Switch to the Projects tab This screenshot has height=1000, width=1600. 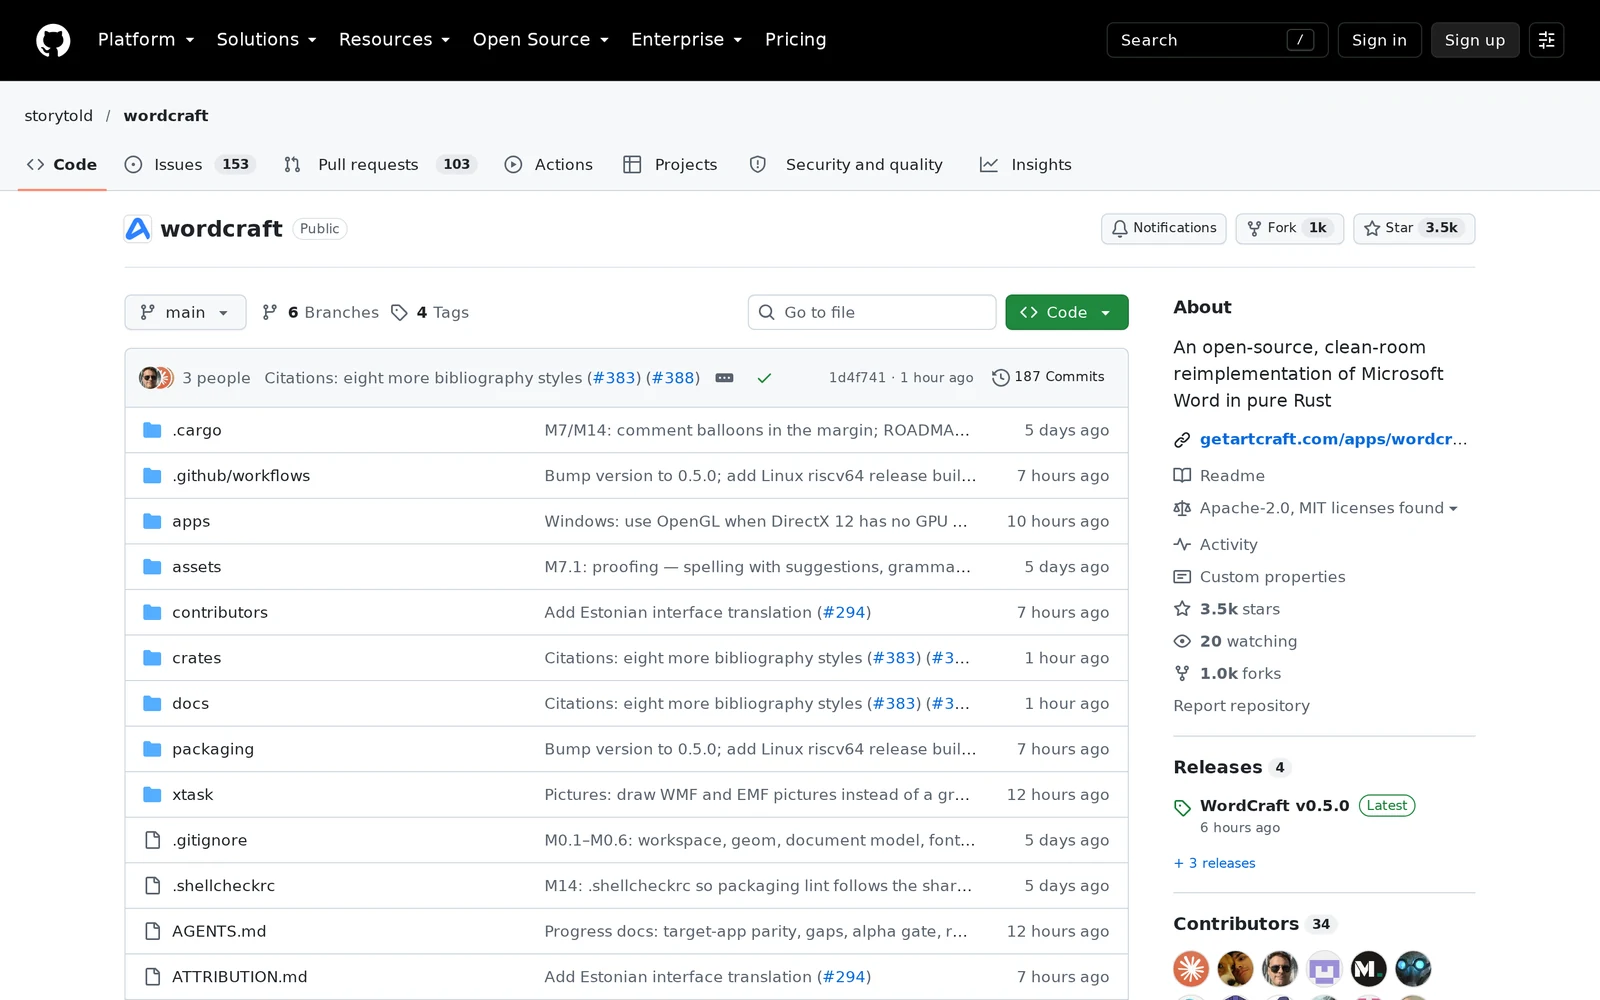click(670, 164)
